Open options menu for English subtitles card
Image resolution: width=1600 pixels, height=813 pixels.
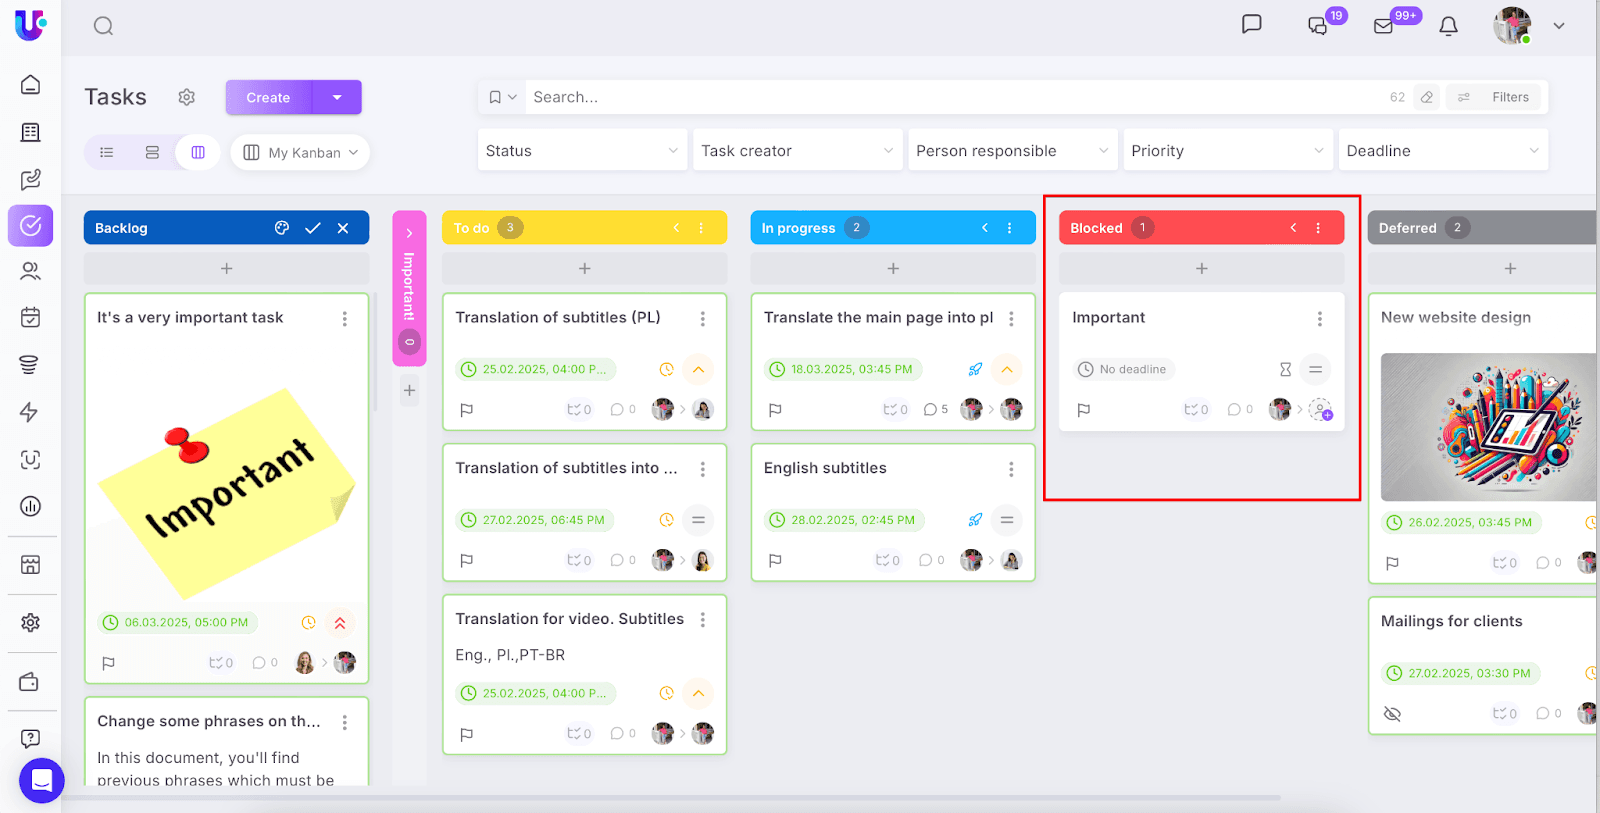1011,469
